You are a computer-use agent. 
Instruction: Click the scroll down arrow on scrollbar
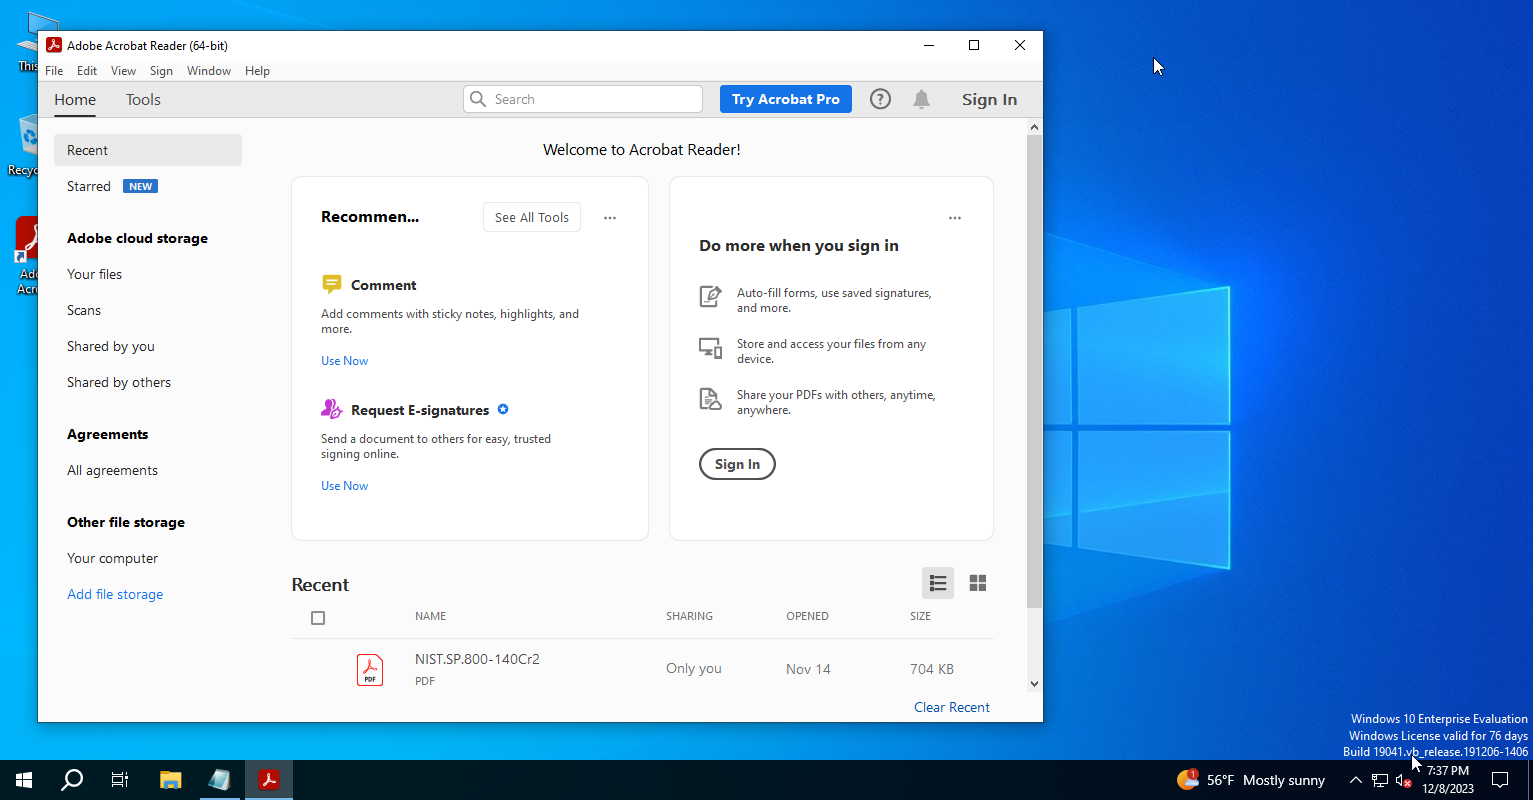click(x=1034, y=684)
